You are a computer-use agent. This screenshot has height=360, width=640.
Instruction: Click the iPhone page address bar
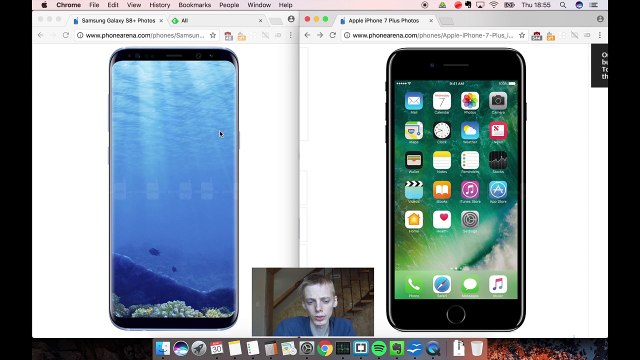click(x=435, y=36)
